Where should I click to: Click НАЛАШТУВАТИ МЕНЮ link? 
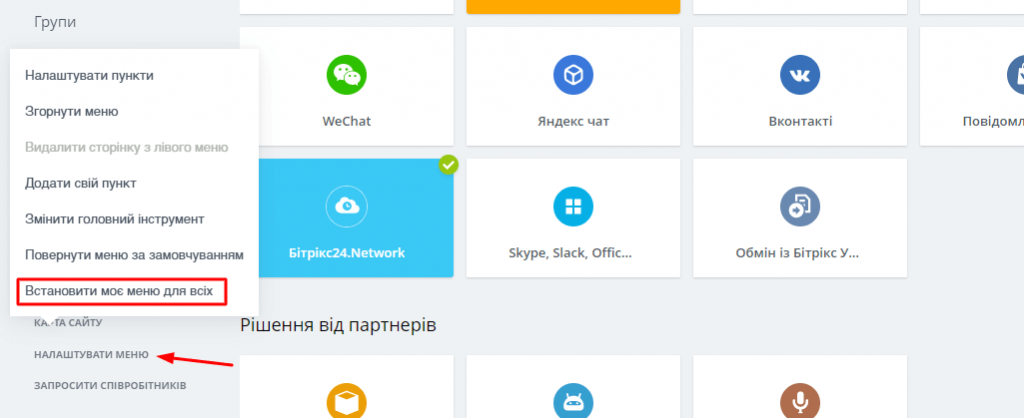91,355
